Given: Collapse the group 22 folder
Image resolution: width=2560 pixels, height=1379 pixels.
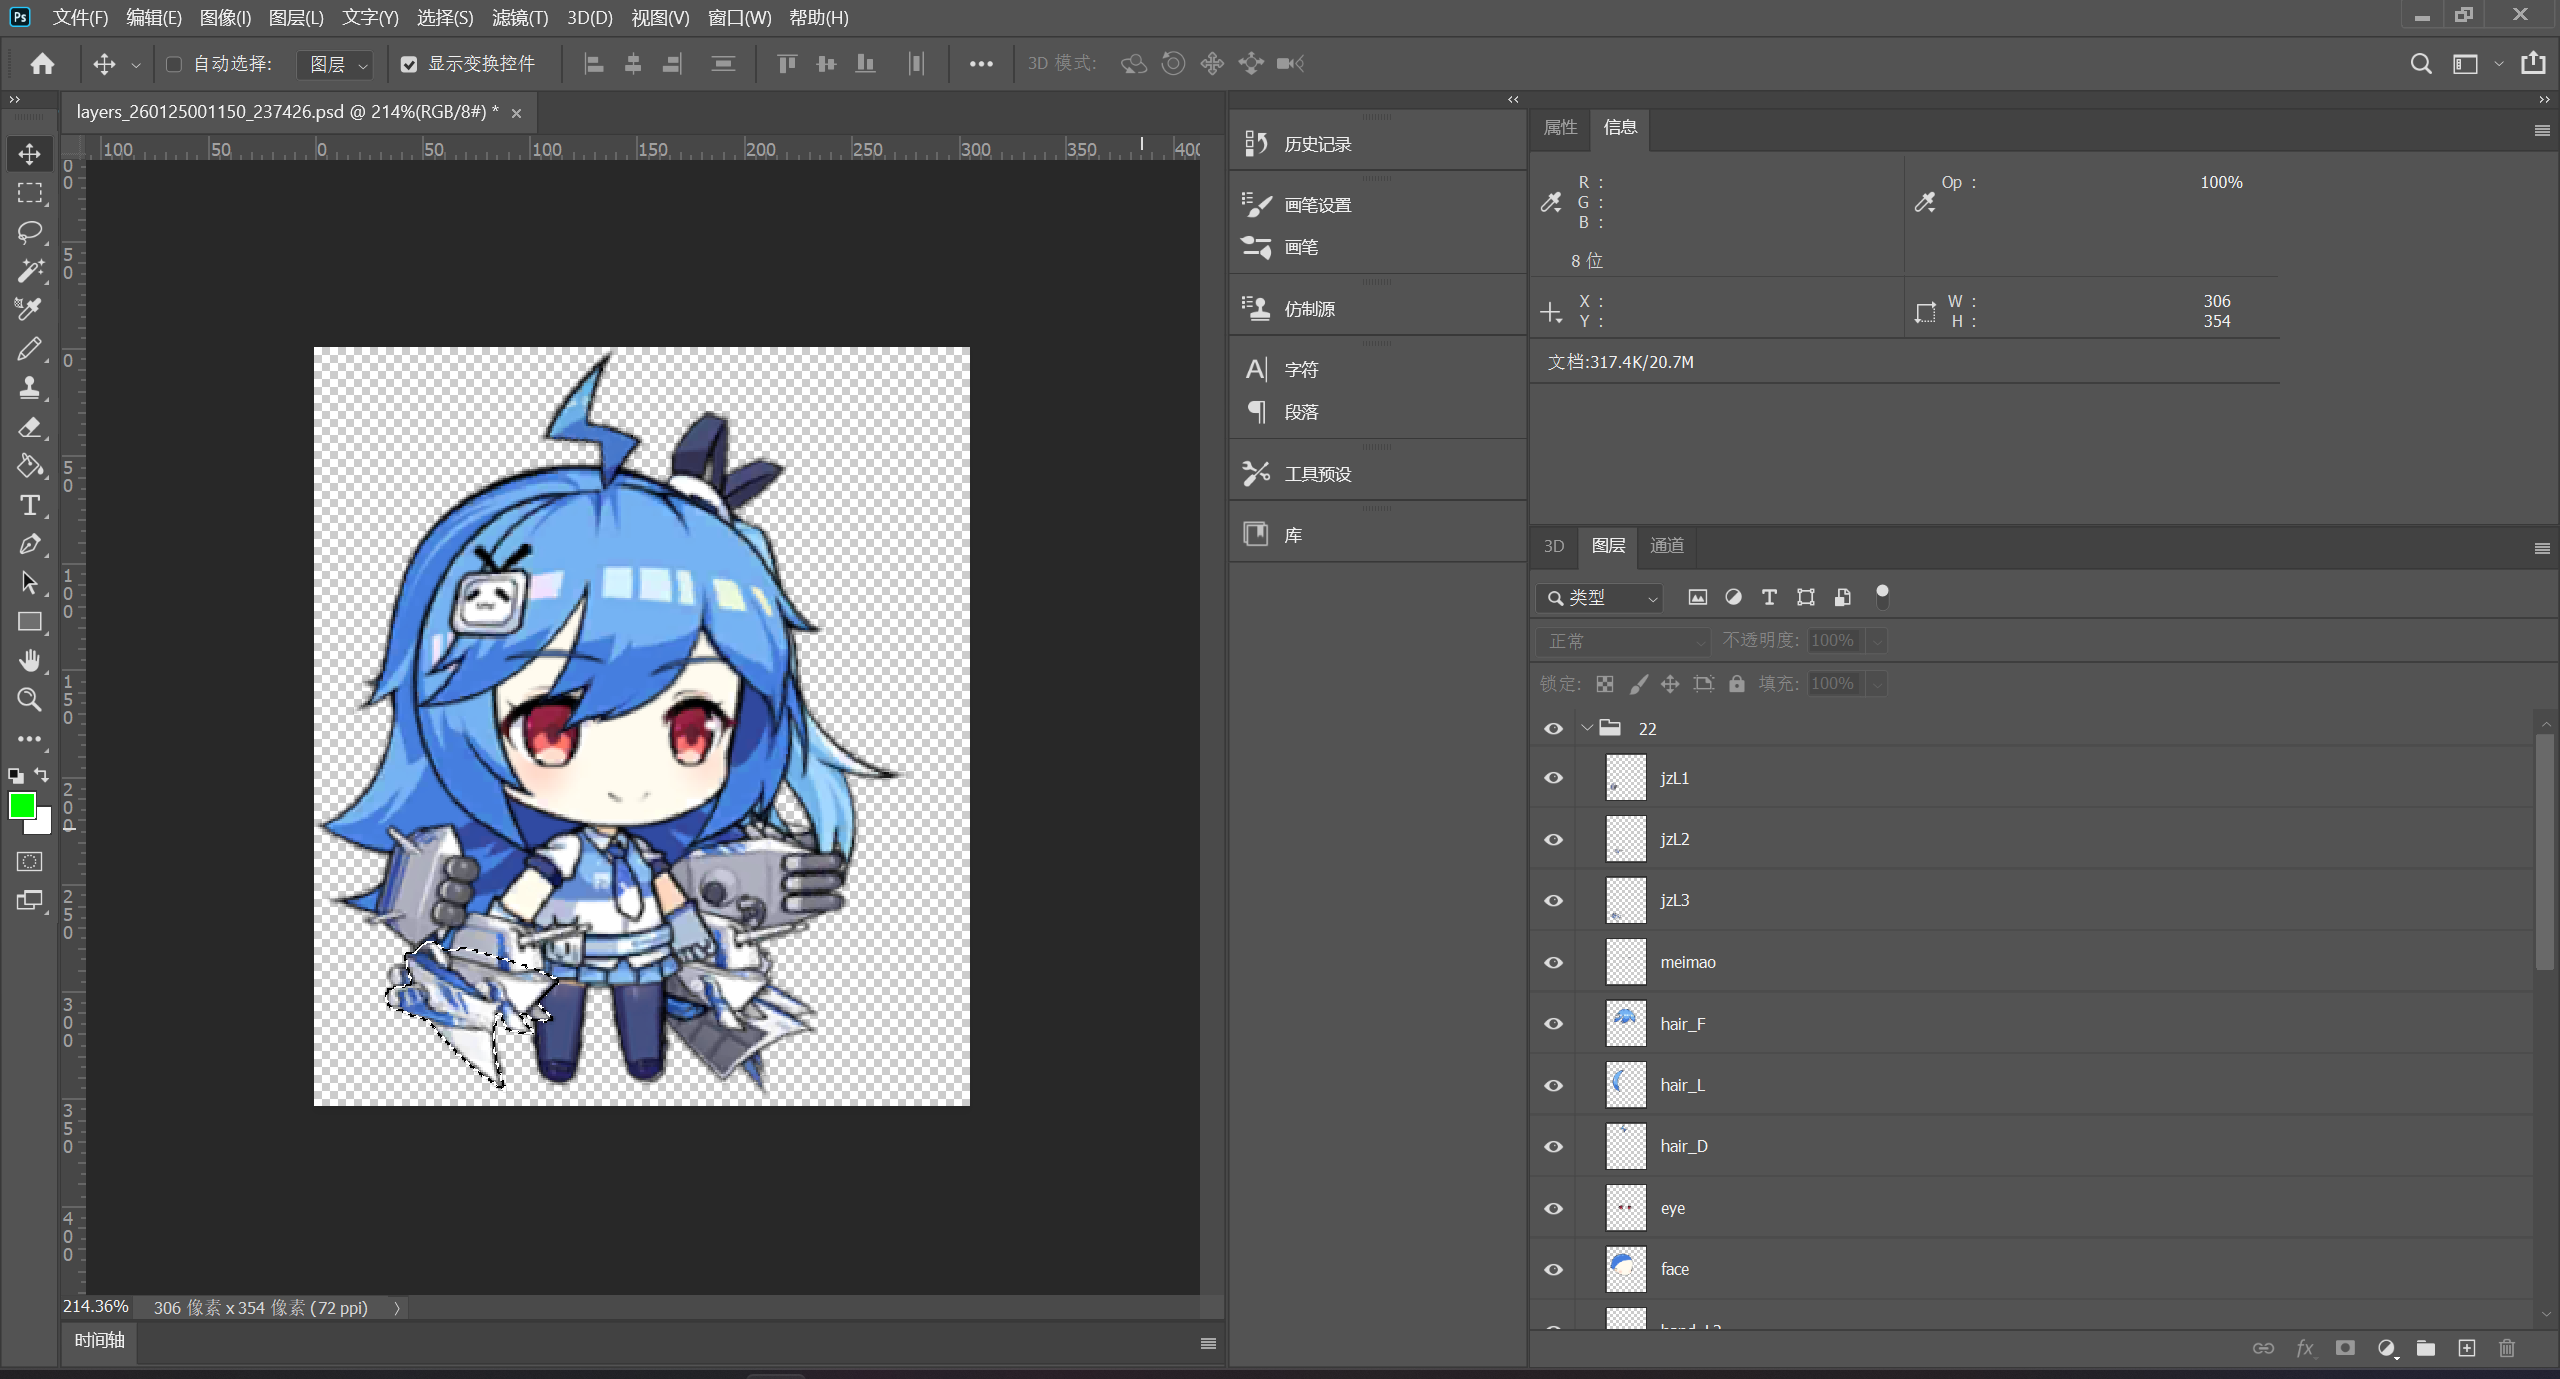Looking at the screenshot, I should tap(1587, 728).
